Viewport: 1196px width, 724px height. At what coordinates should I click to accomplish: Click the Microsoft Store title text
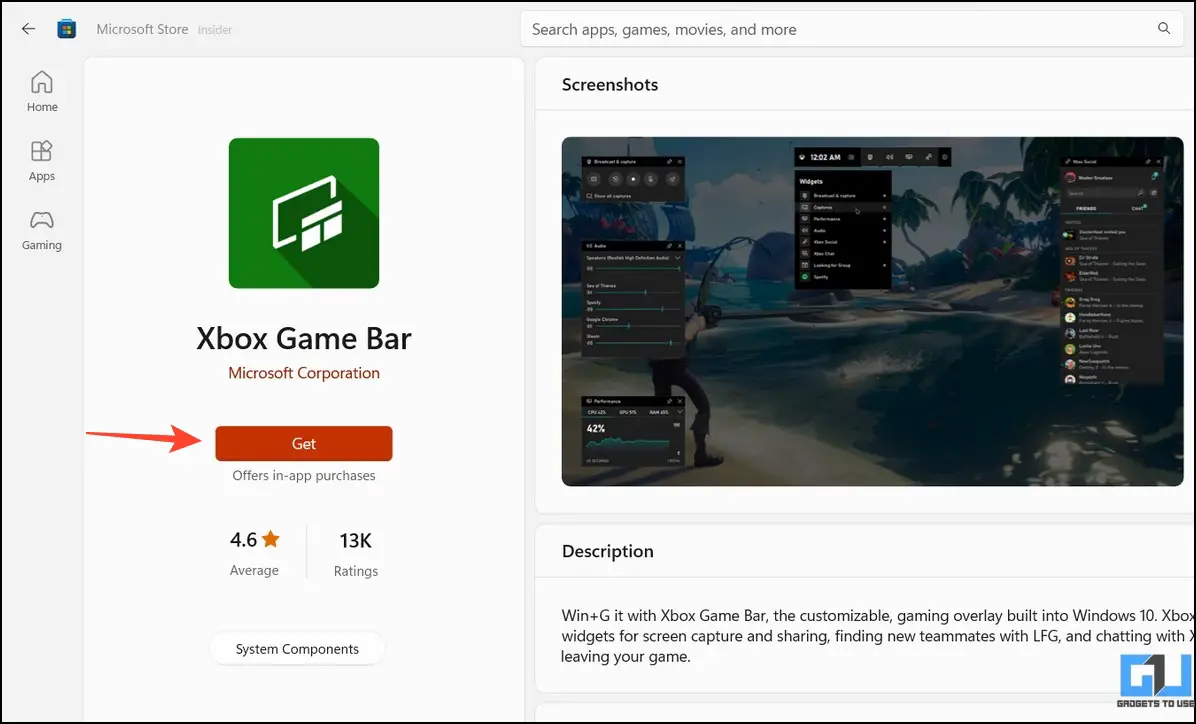click(143, 29)
